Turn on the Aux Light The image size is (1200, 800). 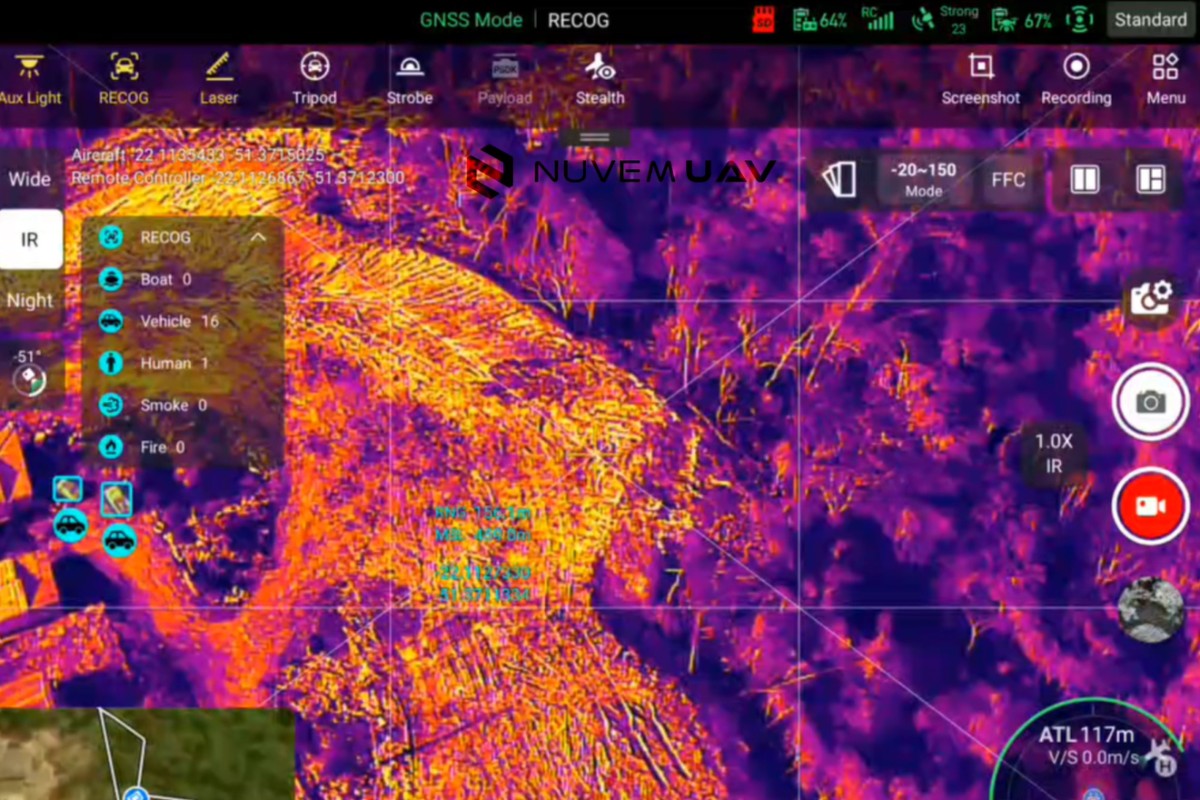click(x=30, y=79)
